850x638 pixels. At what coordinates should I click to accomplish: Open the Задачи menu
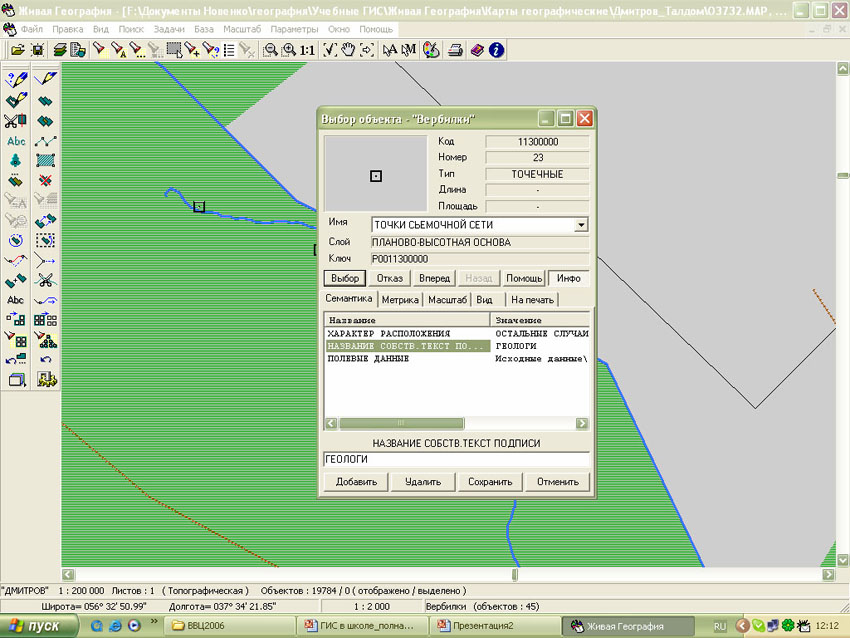(169, 30)
